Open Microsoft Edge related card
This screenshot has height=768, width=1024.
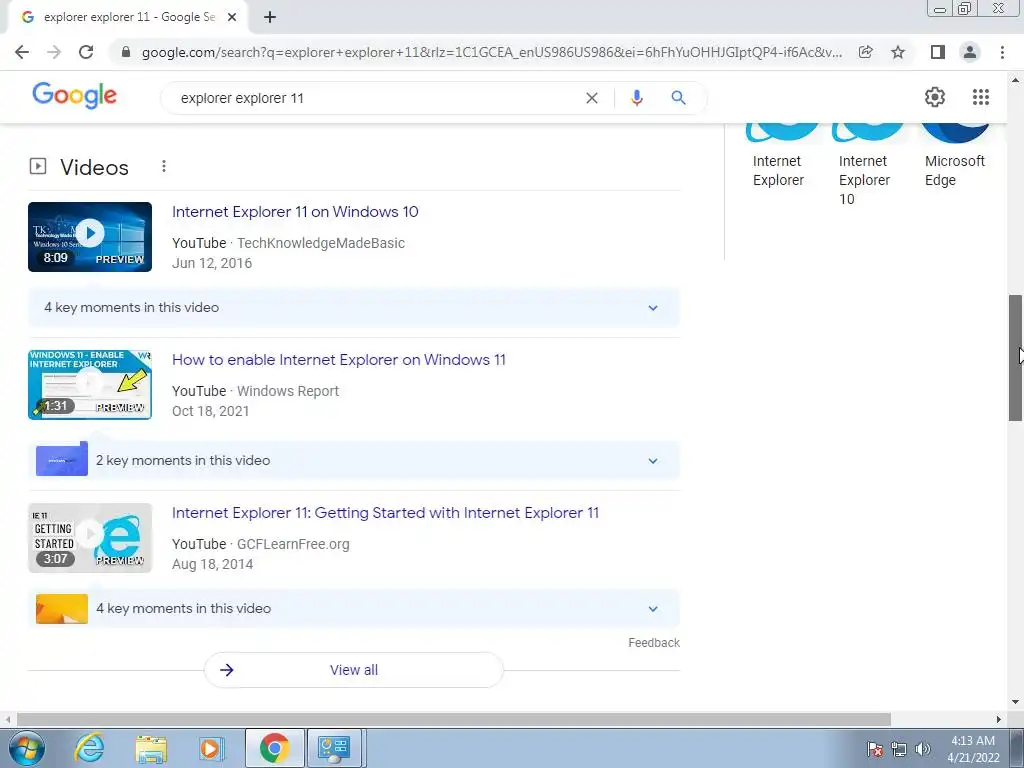pyautogui.click(x=954, y=157)
